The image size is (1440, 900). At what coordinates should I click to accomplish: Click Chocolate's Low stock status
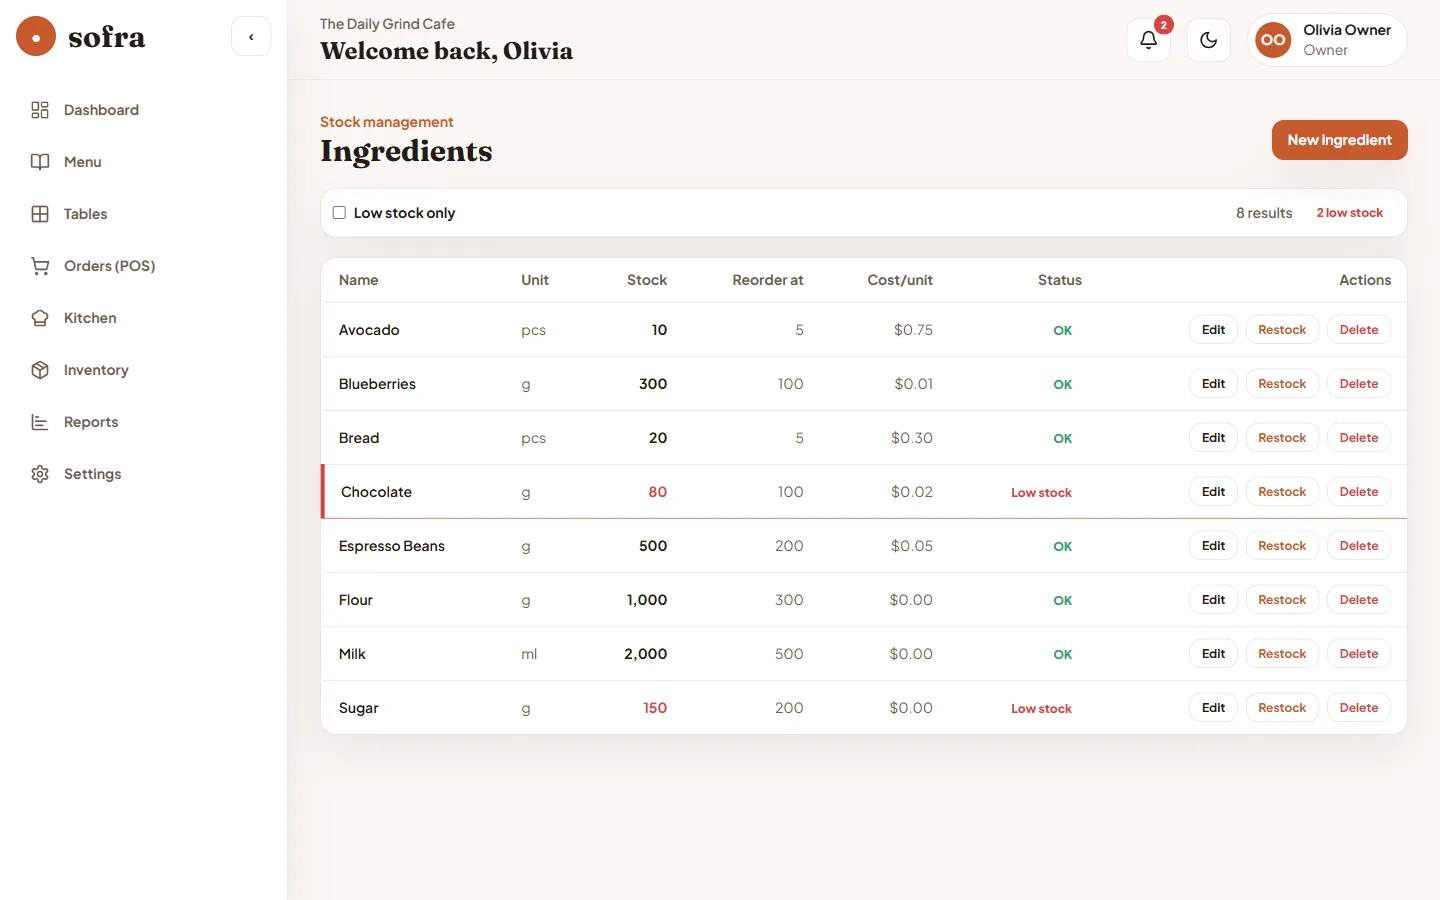pos(1041,493)
